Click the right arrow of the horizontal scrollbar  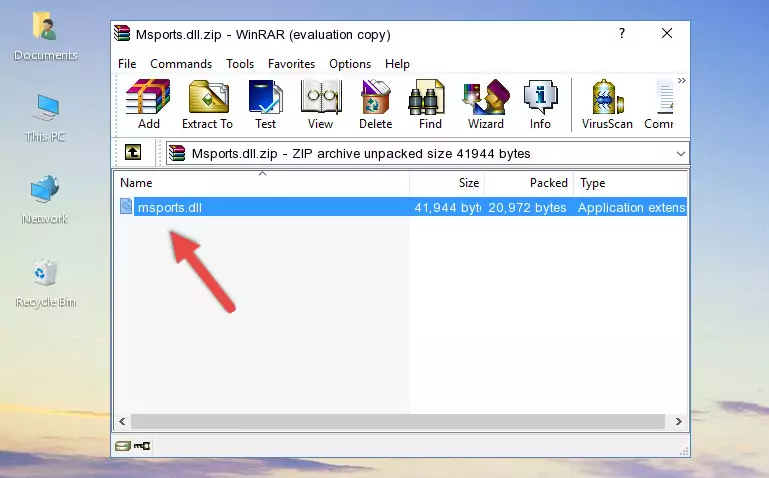click(x=679, y=422)
